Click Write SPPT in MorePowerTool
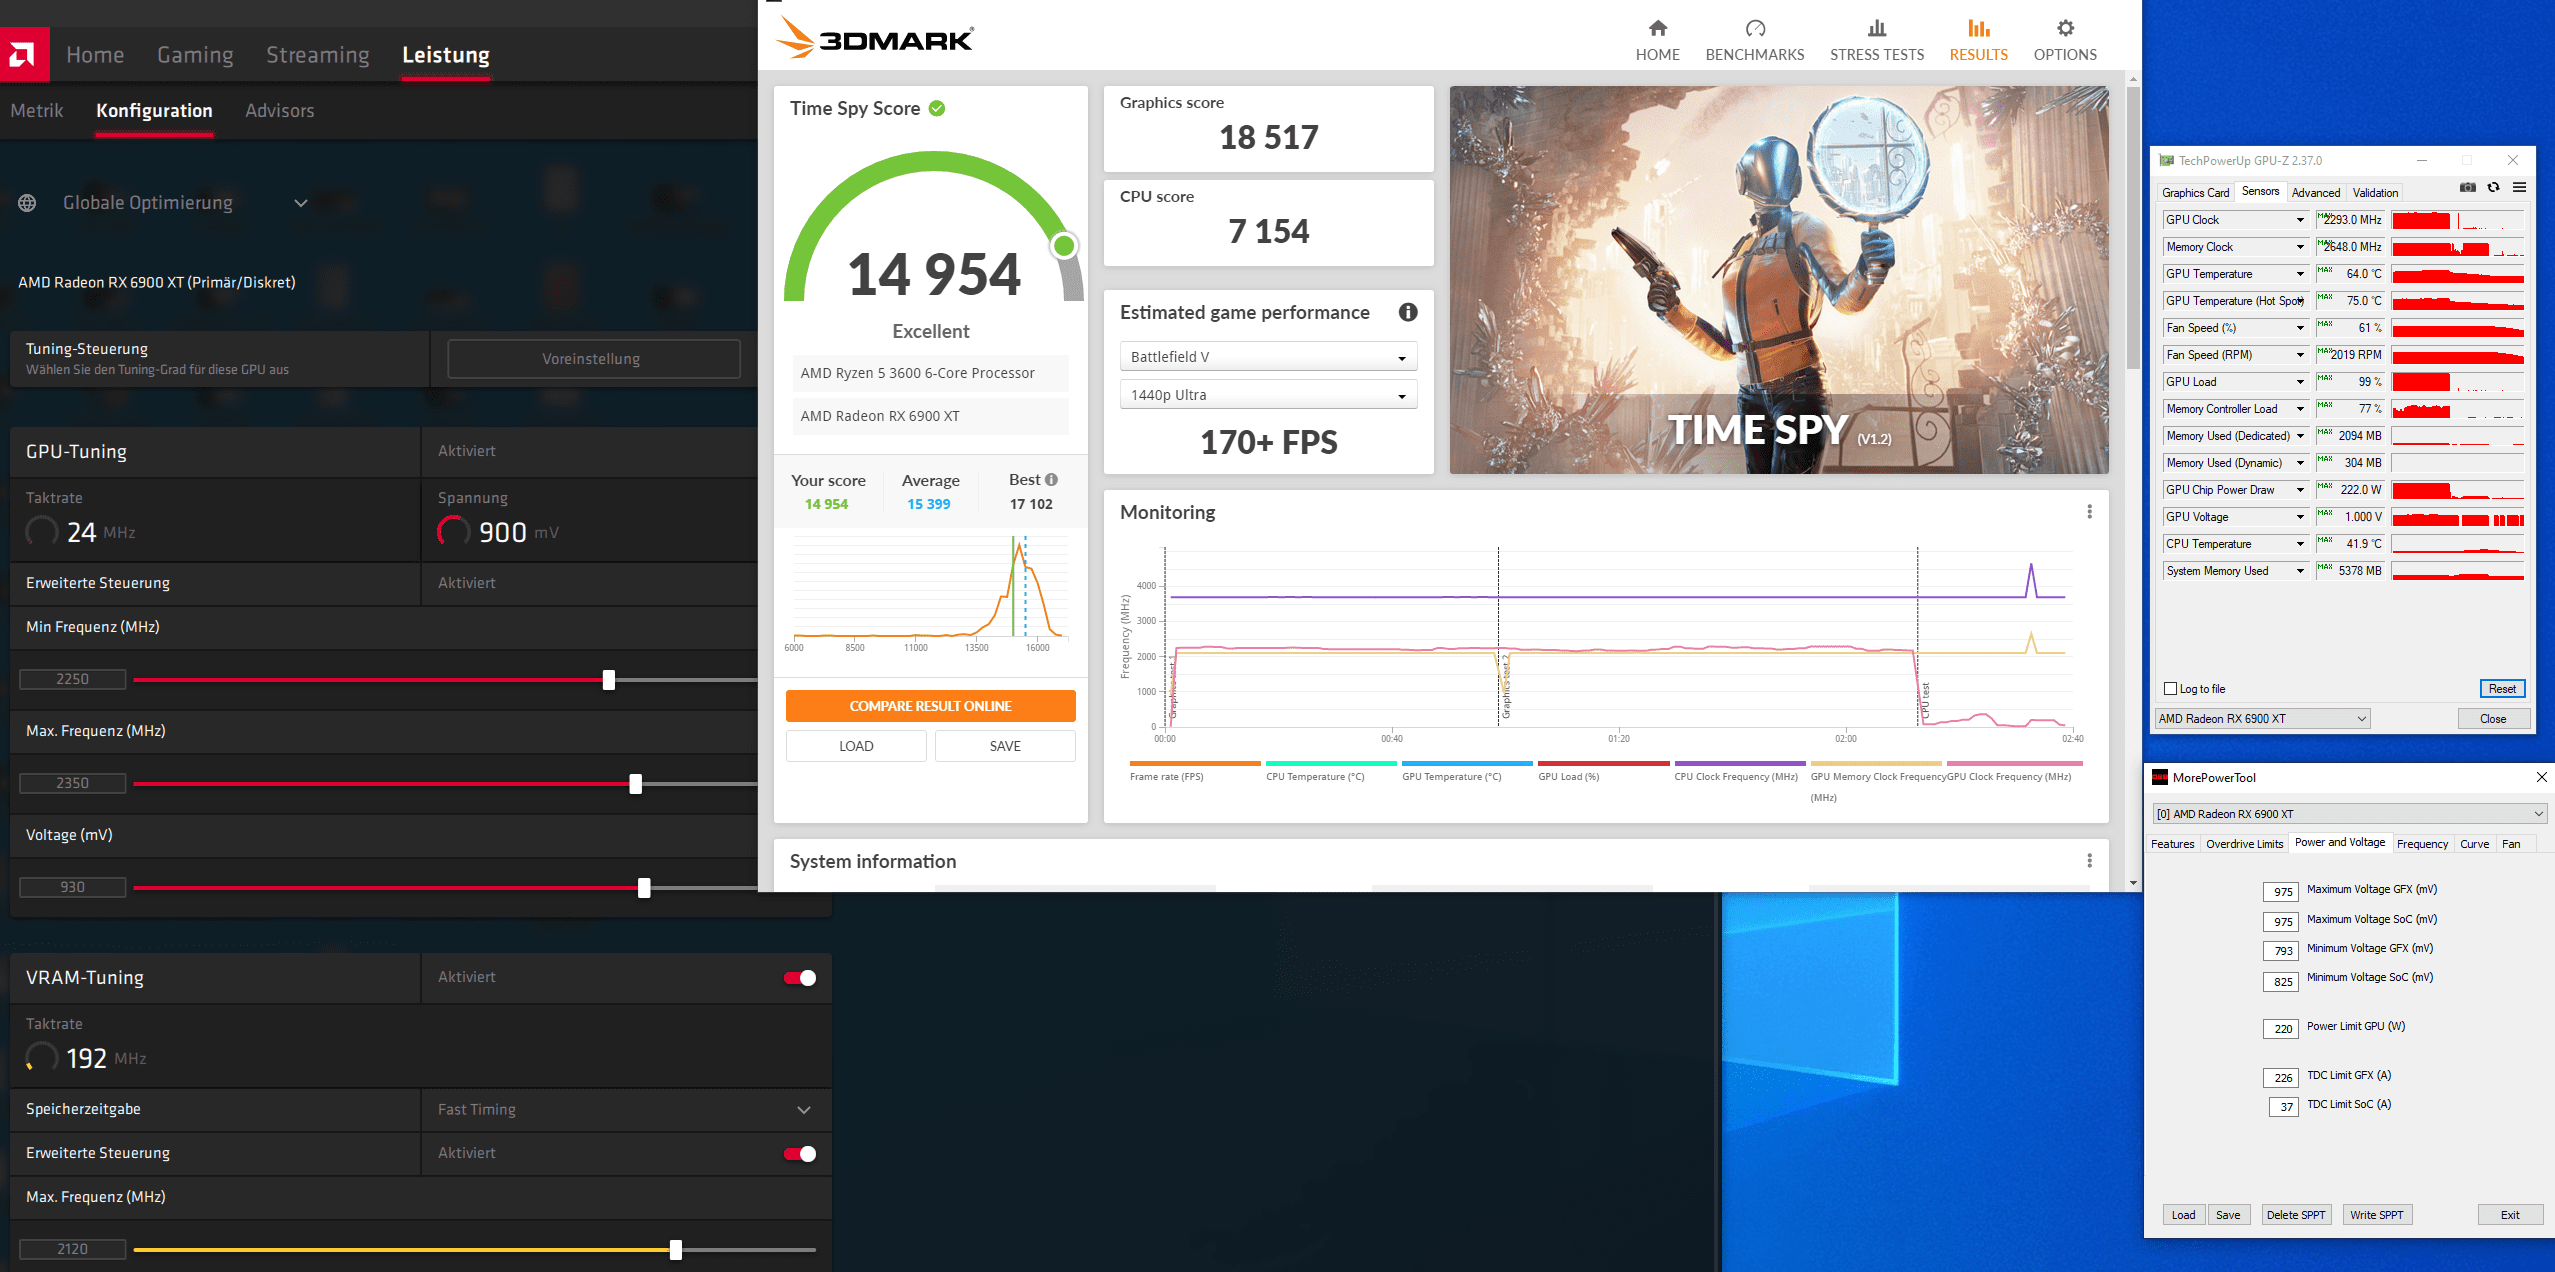This screenshot has height=1272, width=2555. (x=2376, y=1215)
